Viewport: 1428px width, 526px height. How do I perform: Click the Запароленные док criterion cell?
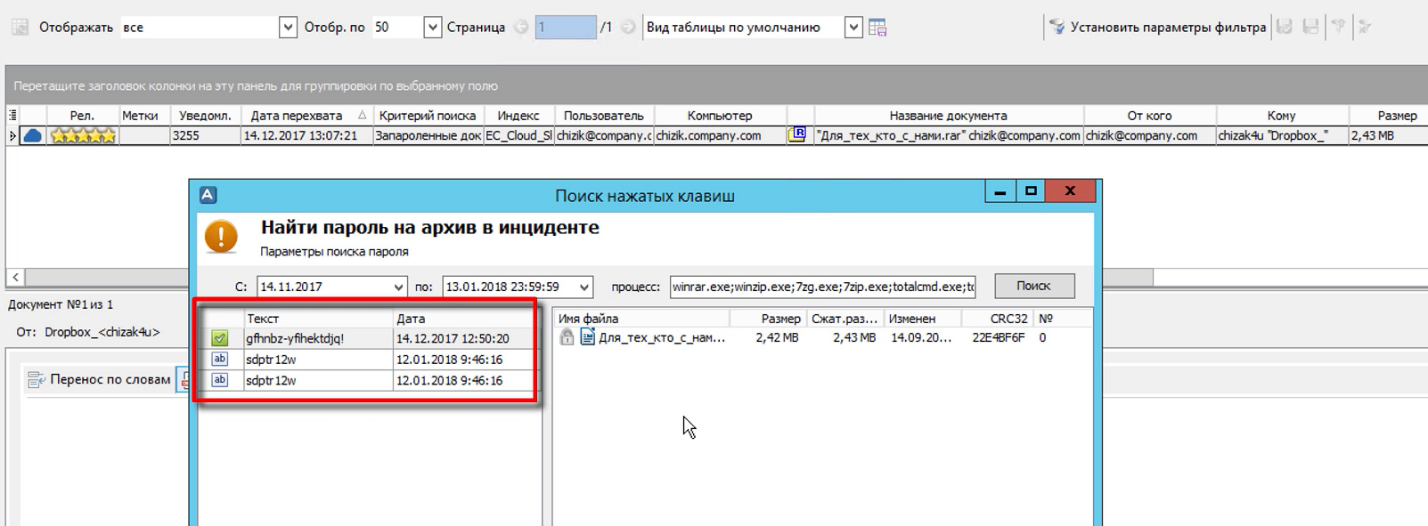click(x=427, y=136)
